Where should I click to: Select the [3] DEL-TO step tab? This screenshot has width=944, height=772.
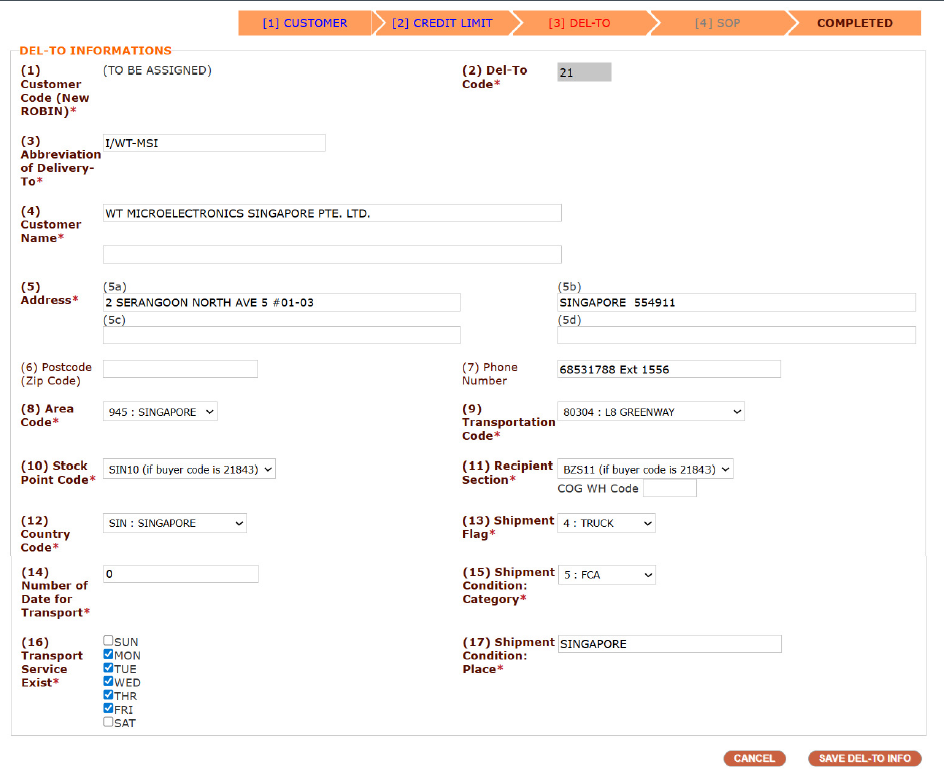point(579,23)
